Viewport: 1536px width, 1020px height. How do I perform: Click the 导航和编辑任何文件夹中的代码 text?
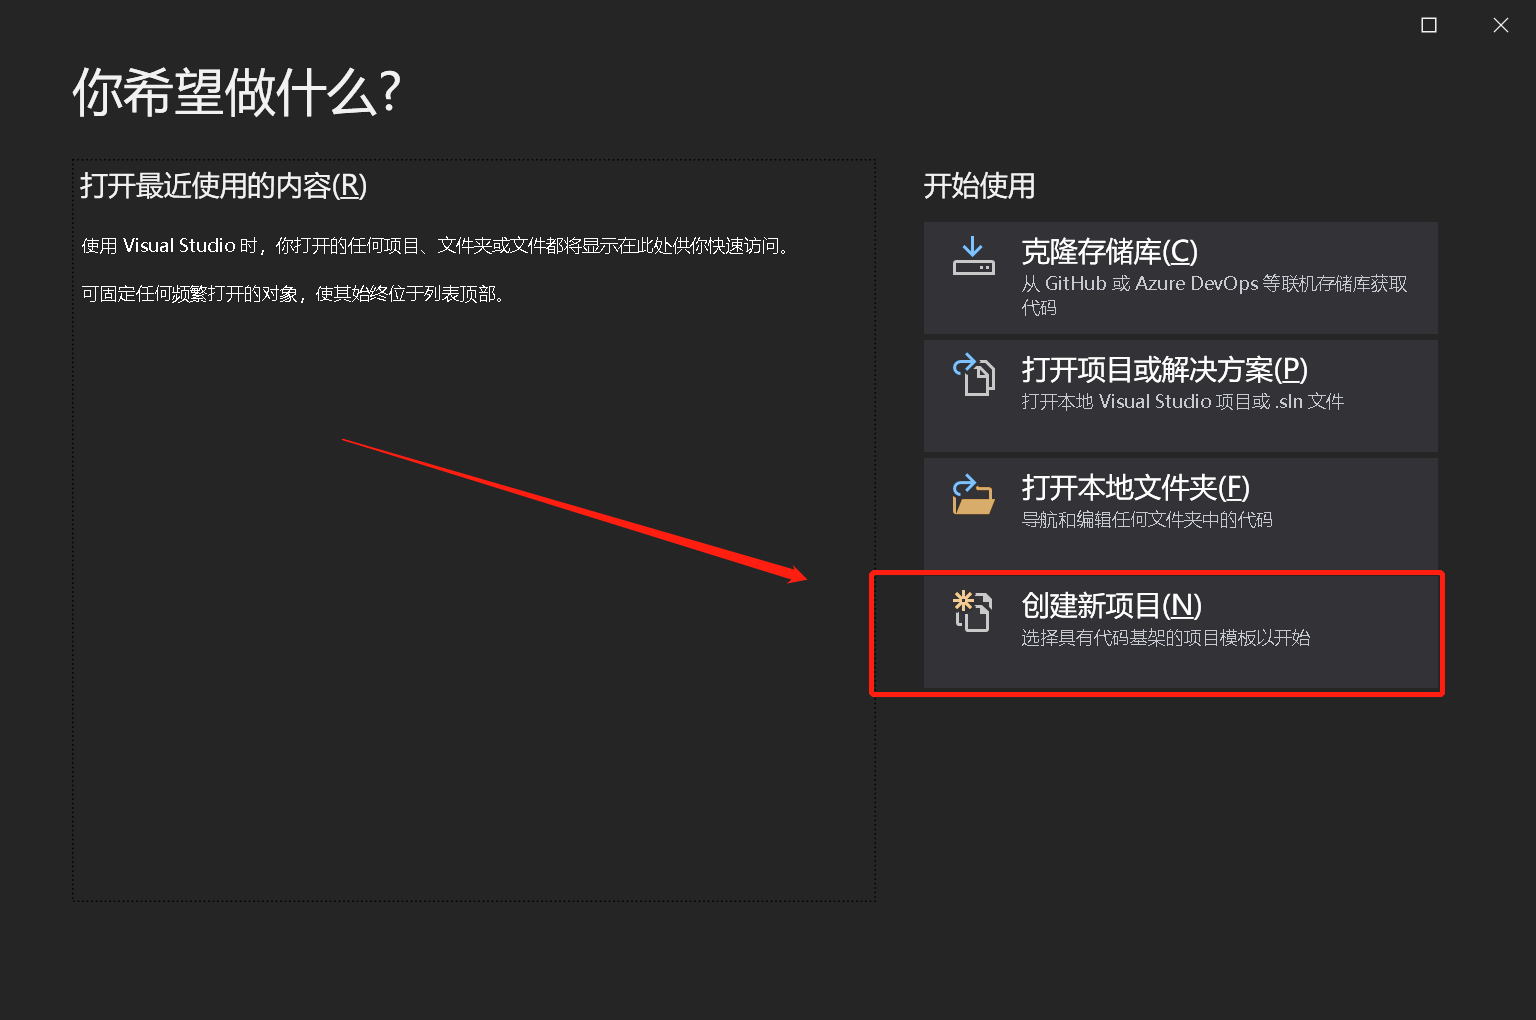tap(1147, 519)
